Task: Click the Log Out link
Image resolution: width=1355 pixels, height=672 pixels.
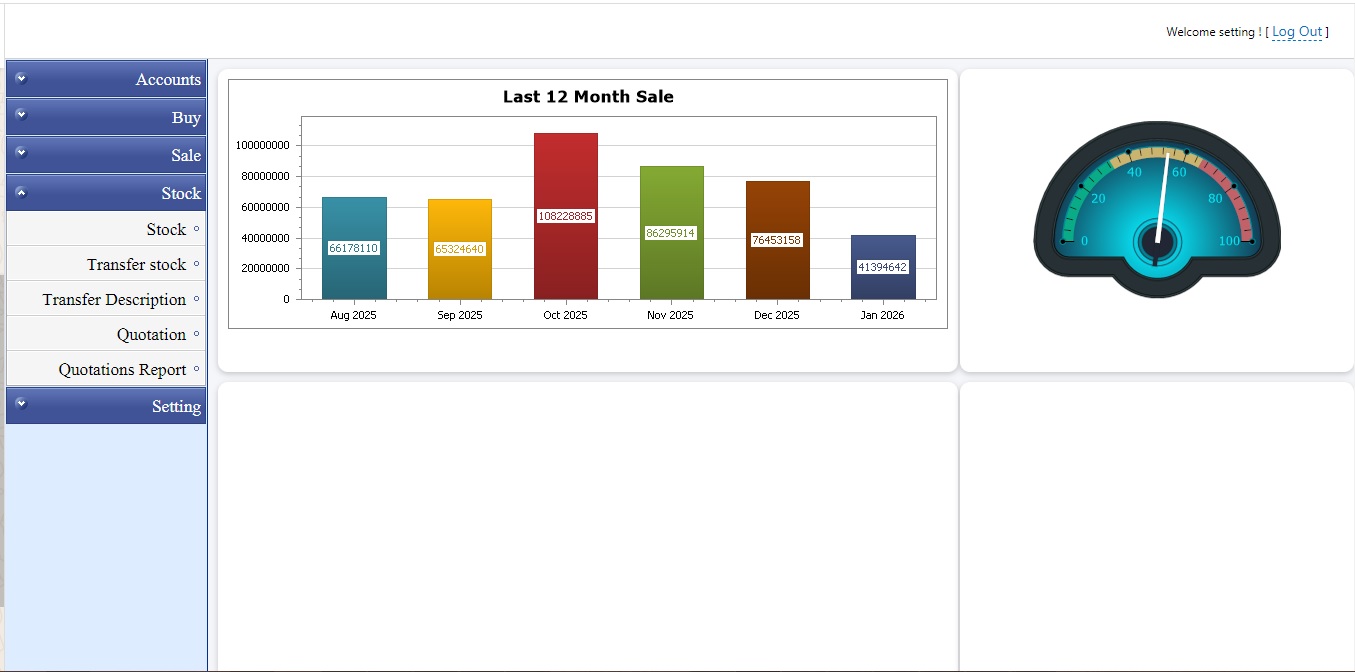Action: pyautogui.click(x=1297, y=32)
